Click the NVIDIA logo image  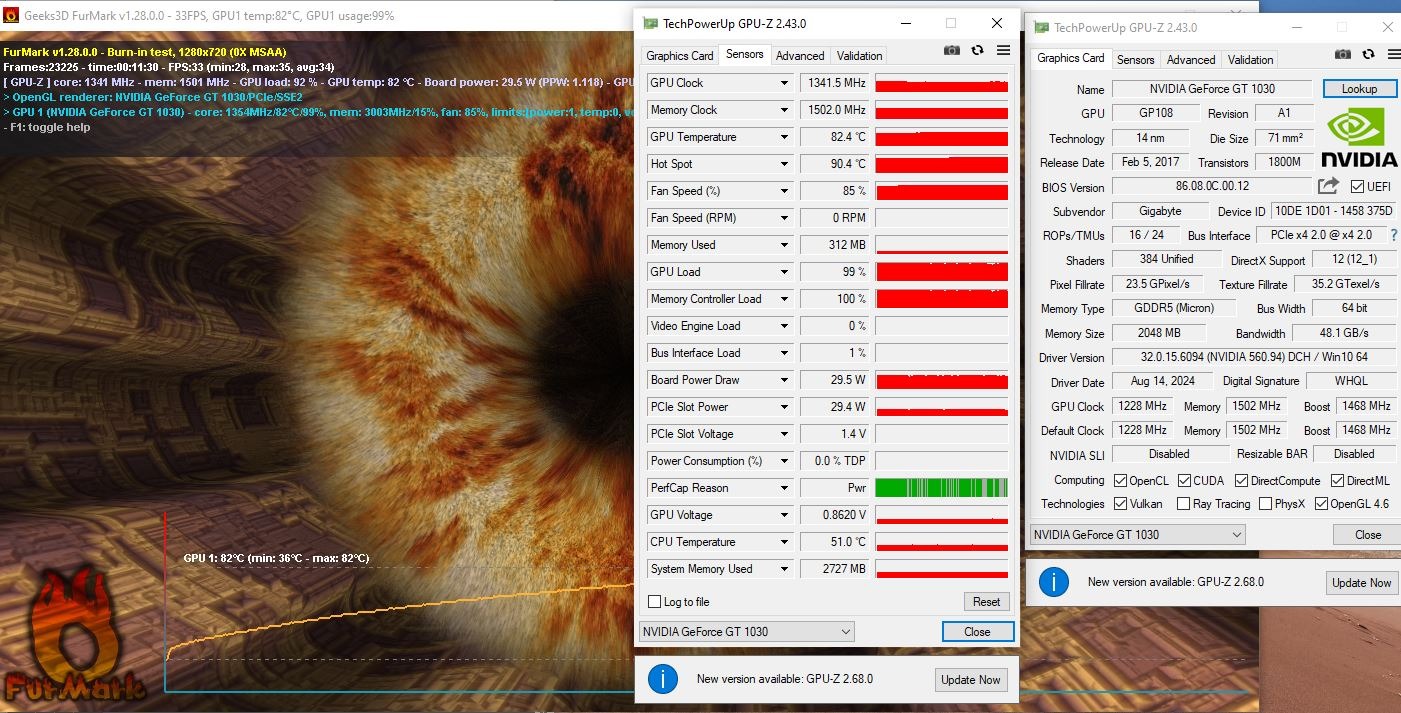1358,138
